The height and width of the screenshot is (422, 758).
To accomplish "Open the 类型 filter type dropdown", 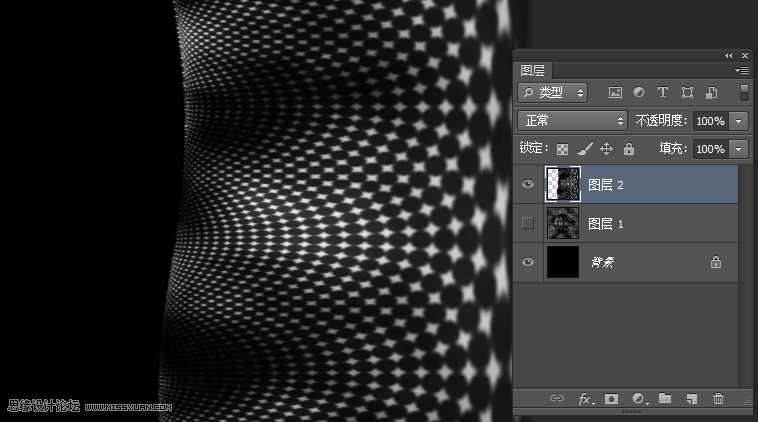I will pos(553,93).
